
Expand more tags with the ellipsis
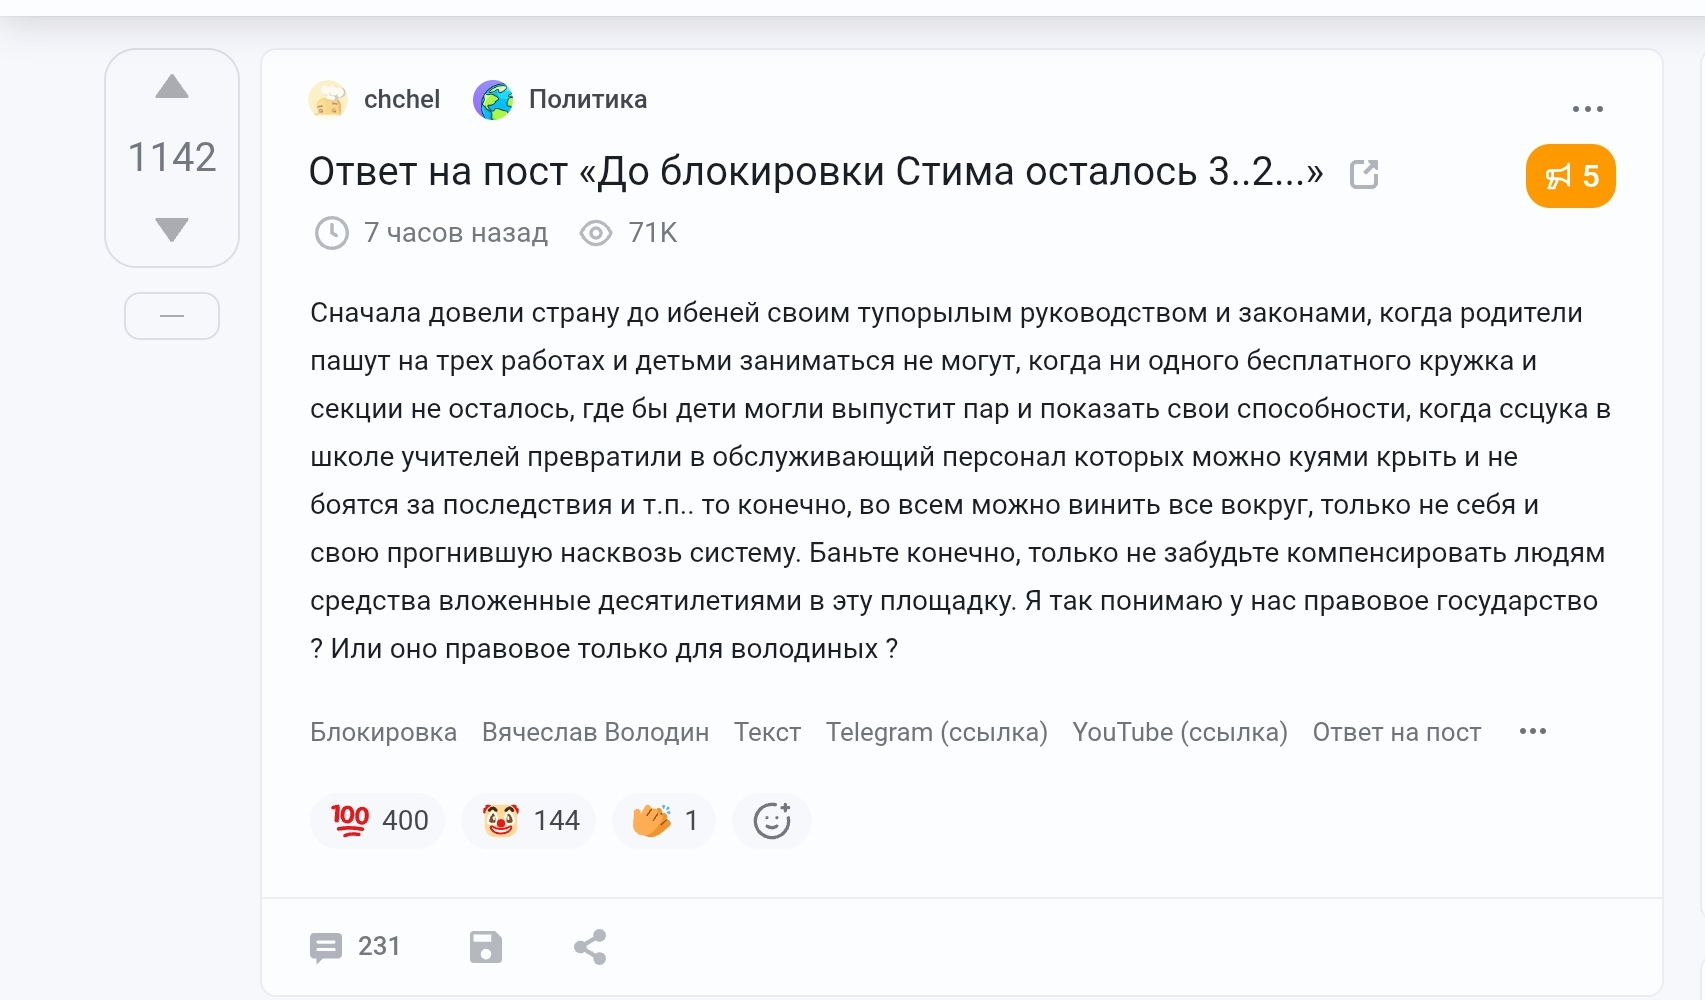[1532, 731]
